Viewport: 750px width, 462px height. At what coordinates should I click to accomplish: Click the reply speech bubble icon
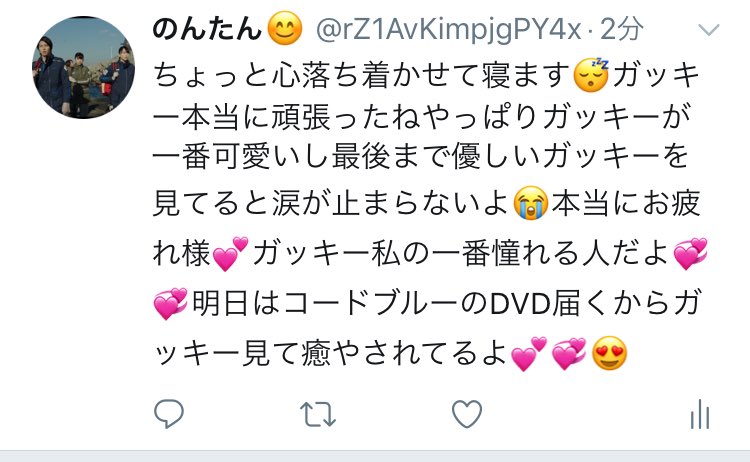pyautogui.click(x=169, y=414)
